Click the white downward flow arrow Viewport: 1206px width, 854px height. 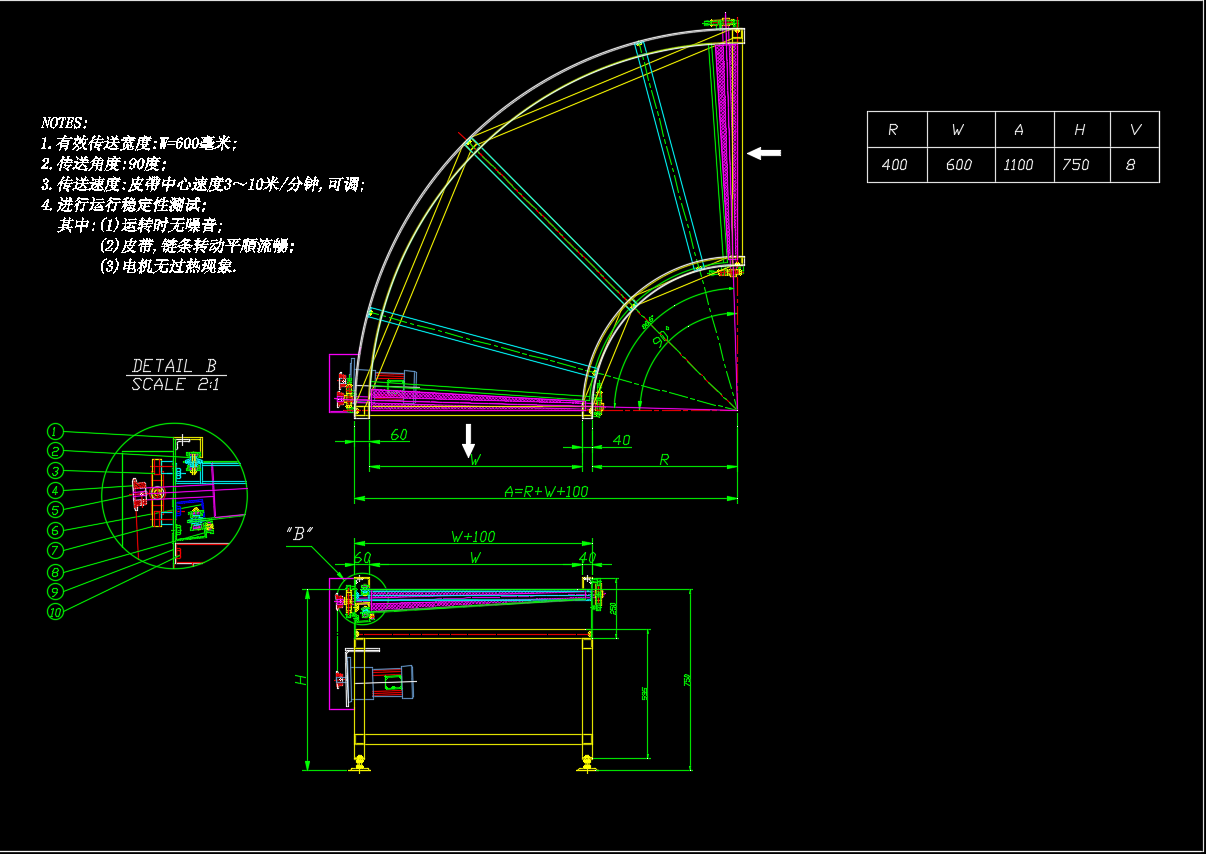coord(468,440)
